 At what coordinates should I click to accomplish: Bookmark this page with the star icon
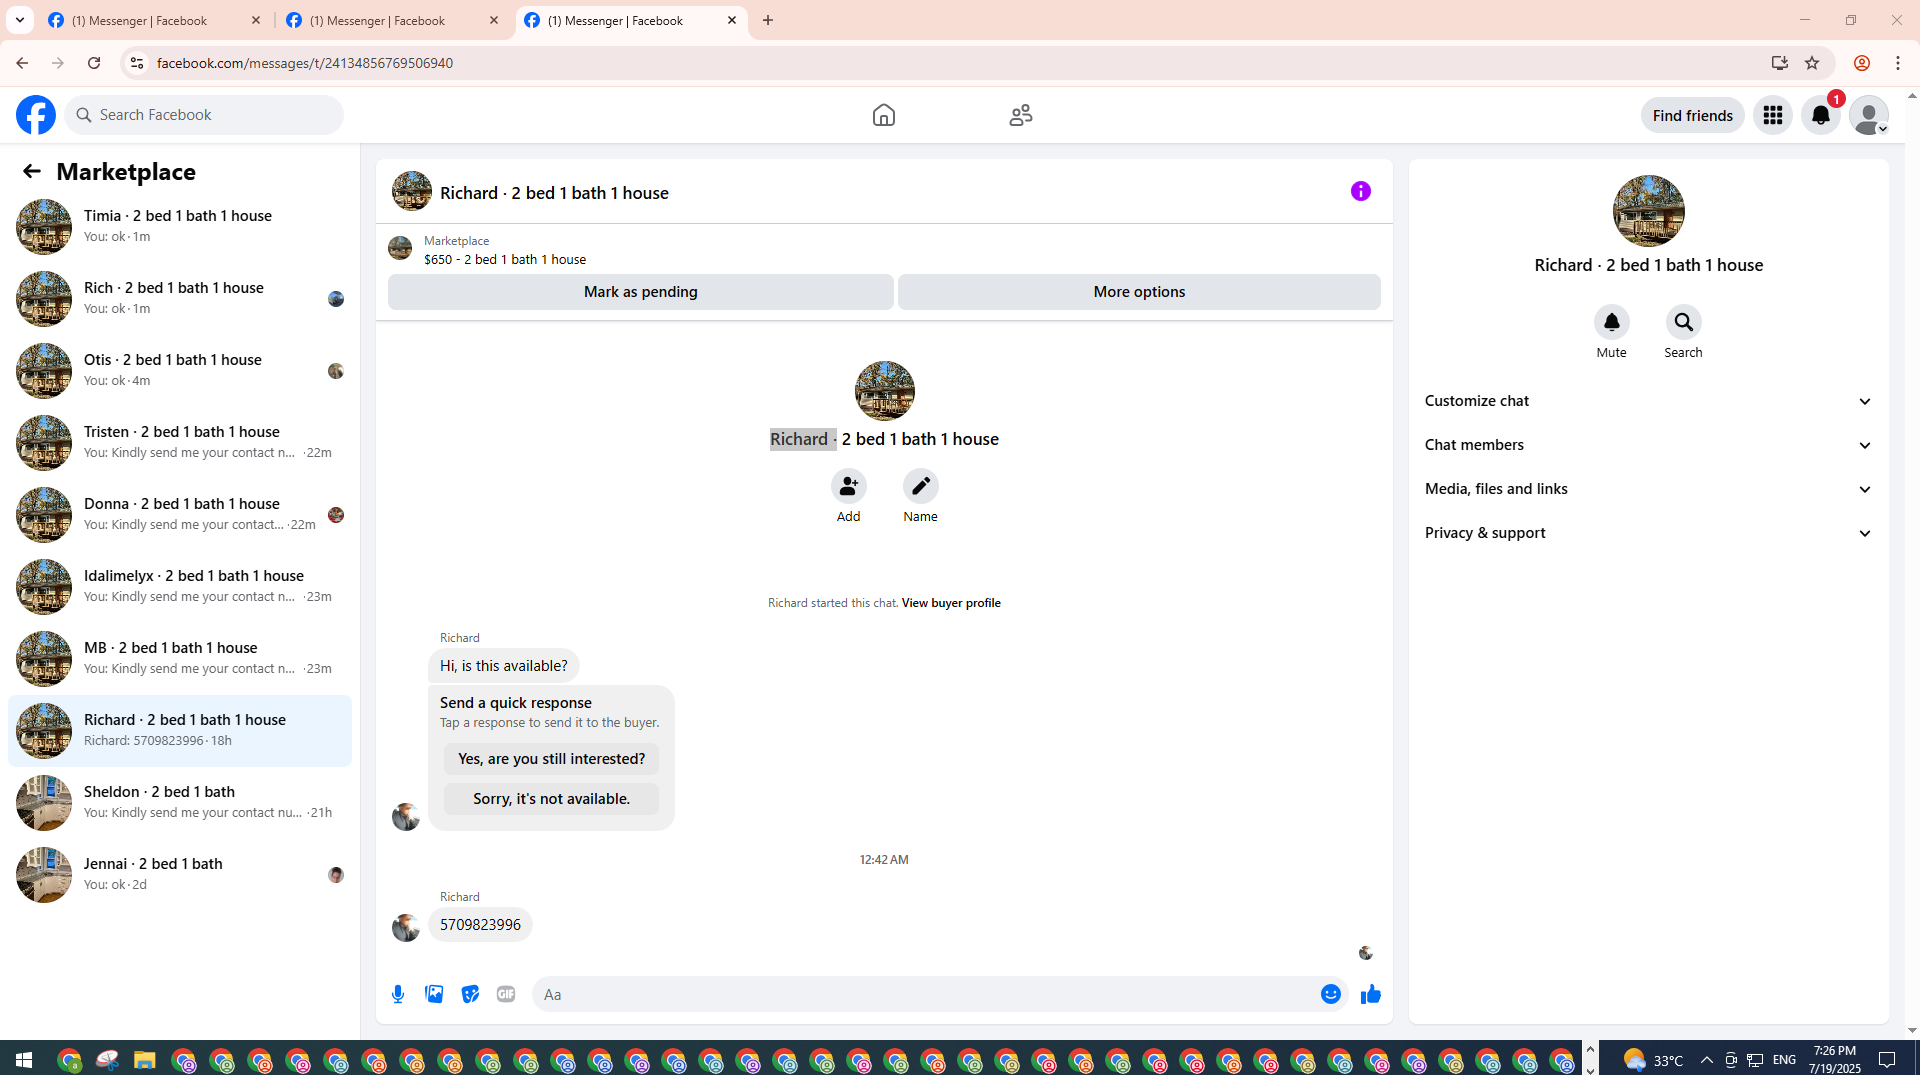[x=1811, y=63]
